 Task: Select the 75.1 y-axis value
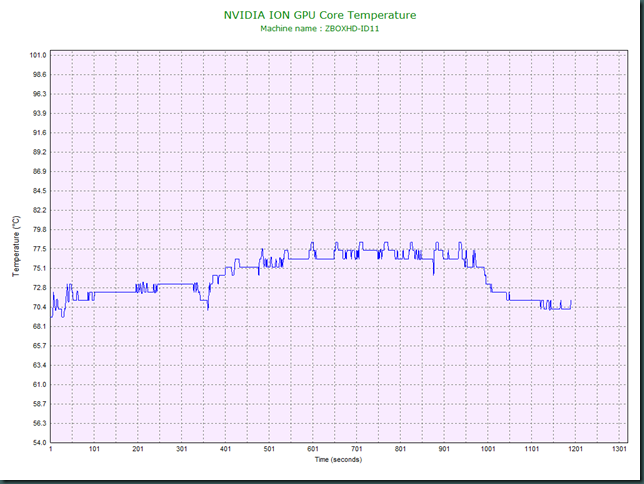point(39,268)
